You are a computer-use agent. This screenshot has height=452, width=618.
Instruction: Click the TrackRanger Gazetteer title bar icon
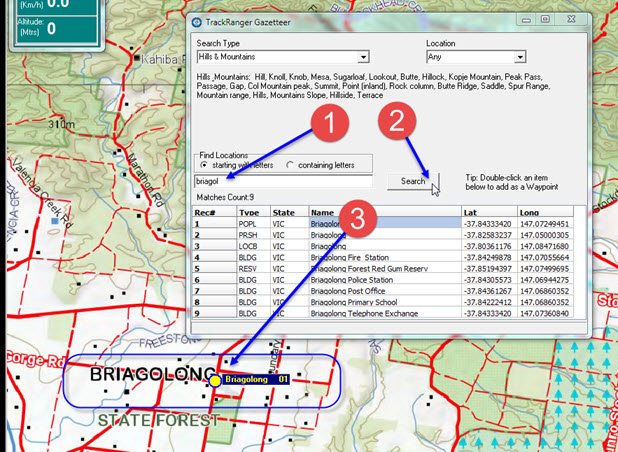click(x=197, y=22)
